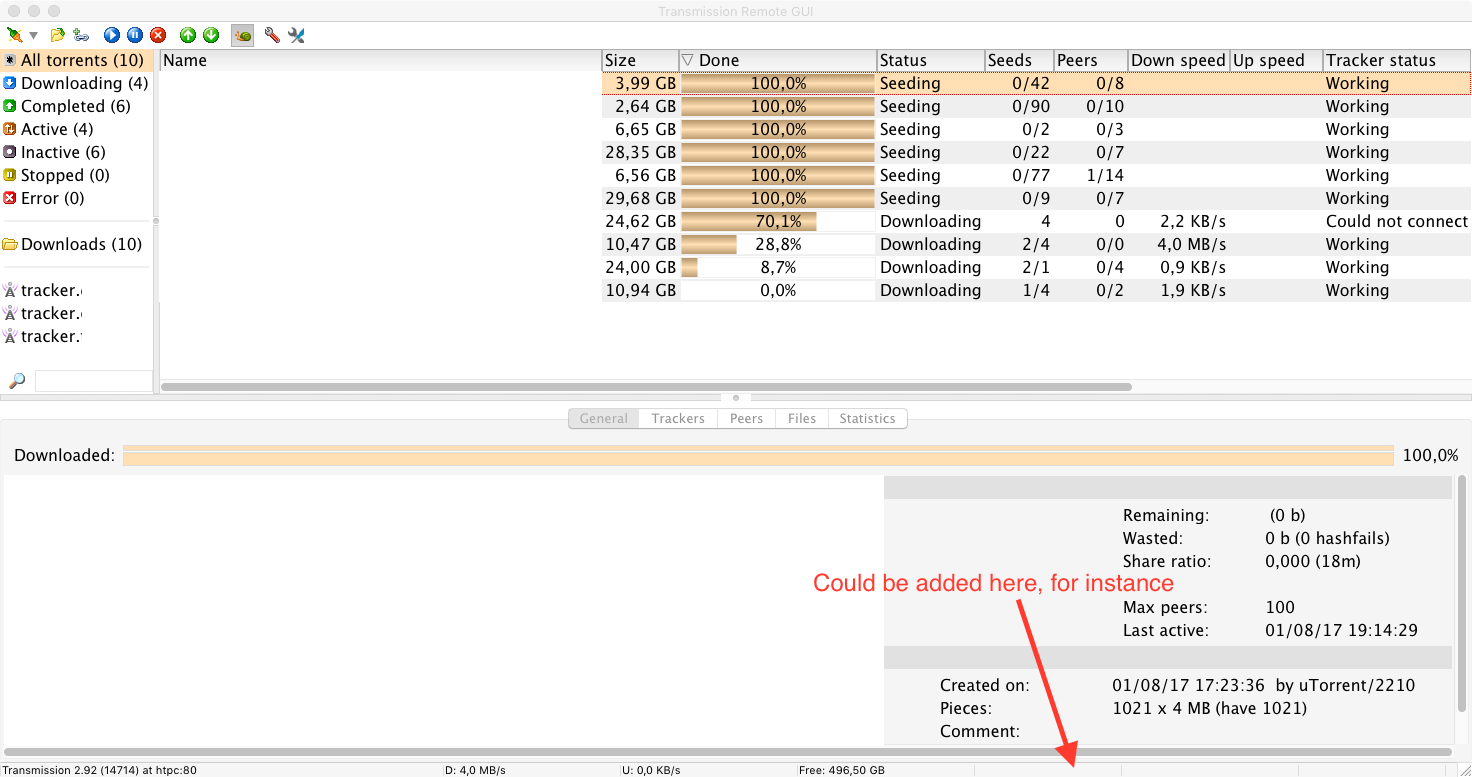Toggle the alternative speed limits turtle icon

tap(241, 34)
